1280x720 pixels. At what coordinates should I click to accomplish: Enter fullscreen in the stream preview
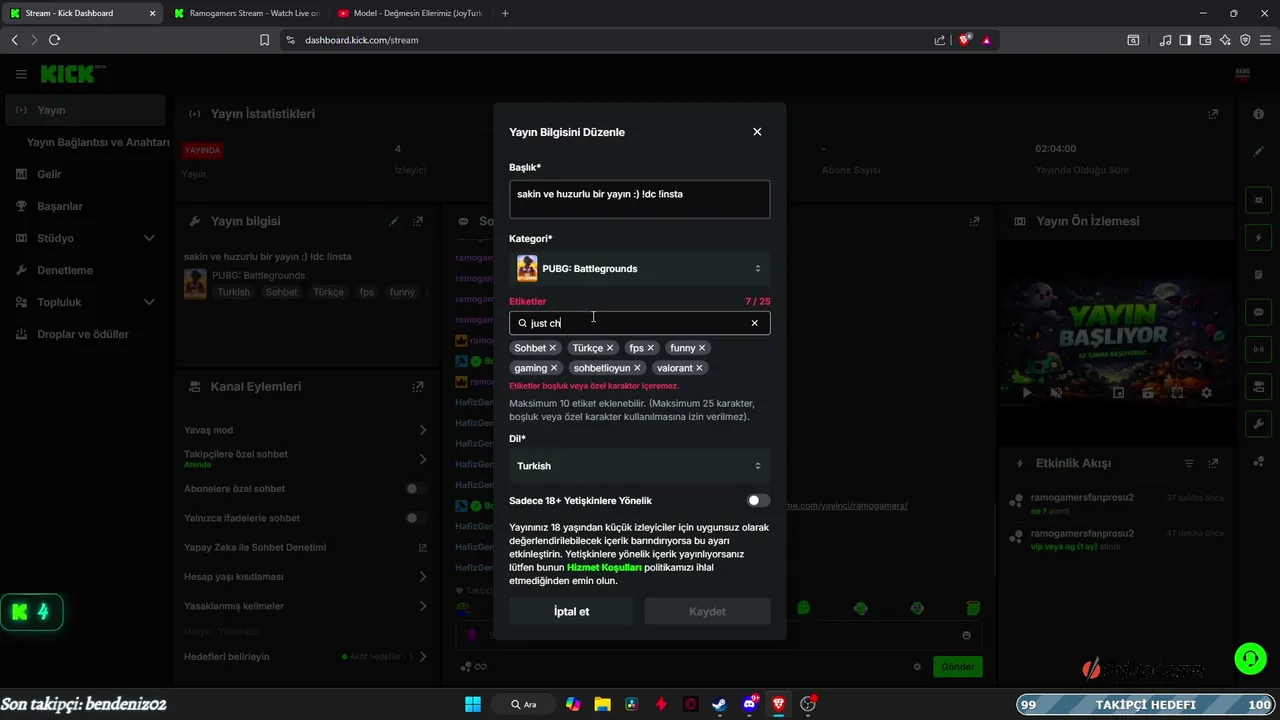(1177, 393)
